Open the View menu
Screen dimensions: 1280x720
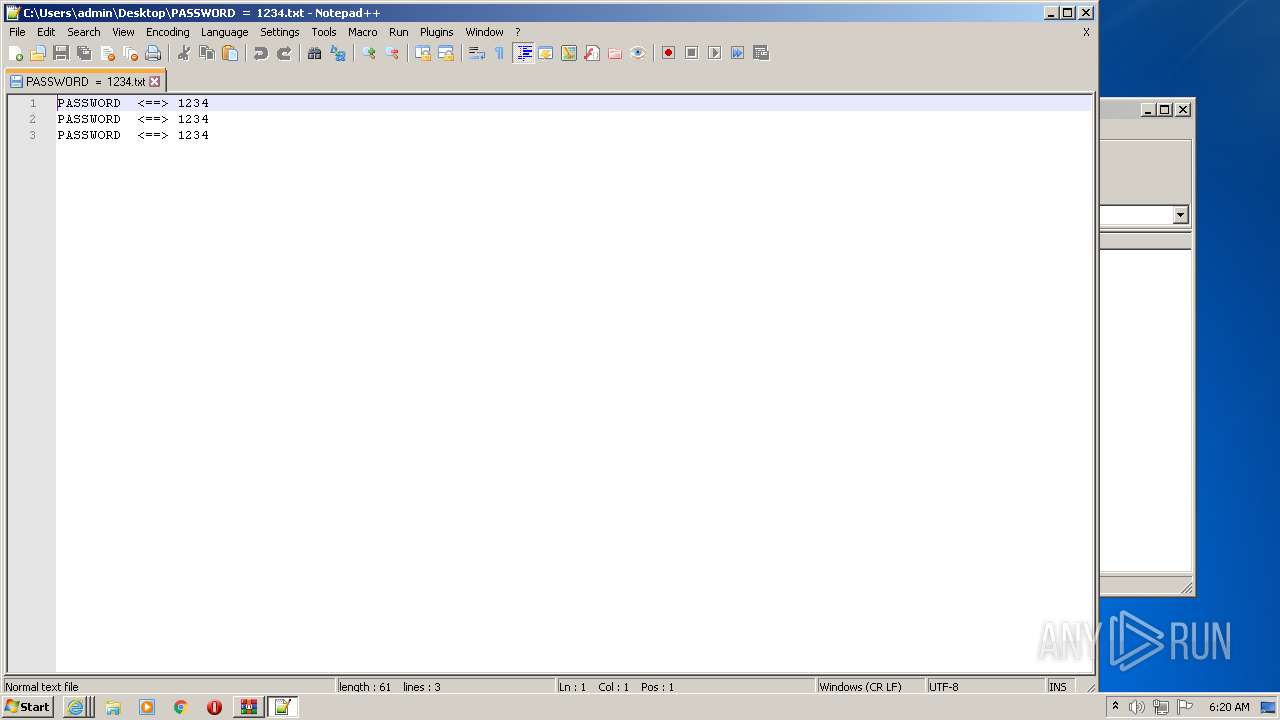(123, 32)
